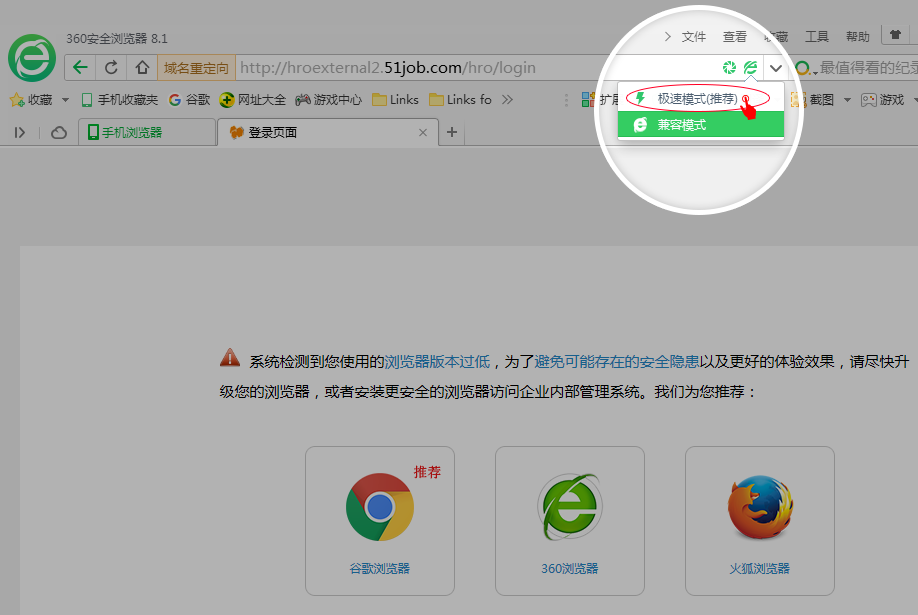Select 极速模式(推荐) speed mode

(x=697, y=99)
